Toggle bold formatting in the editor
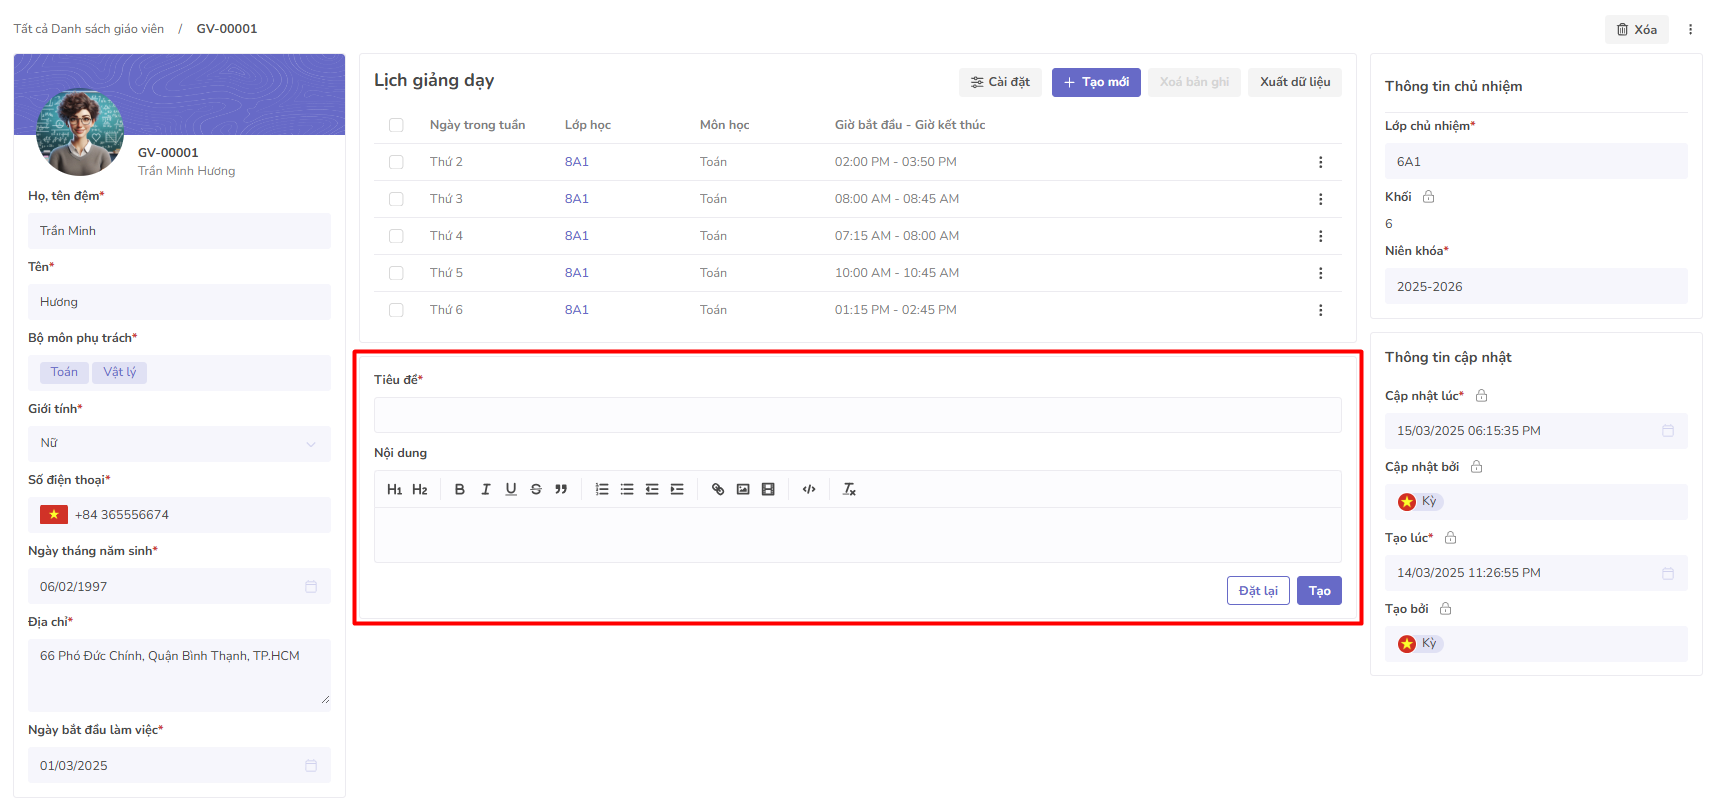Screen dimensions: 1720x808 point(460,489)
